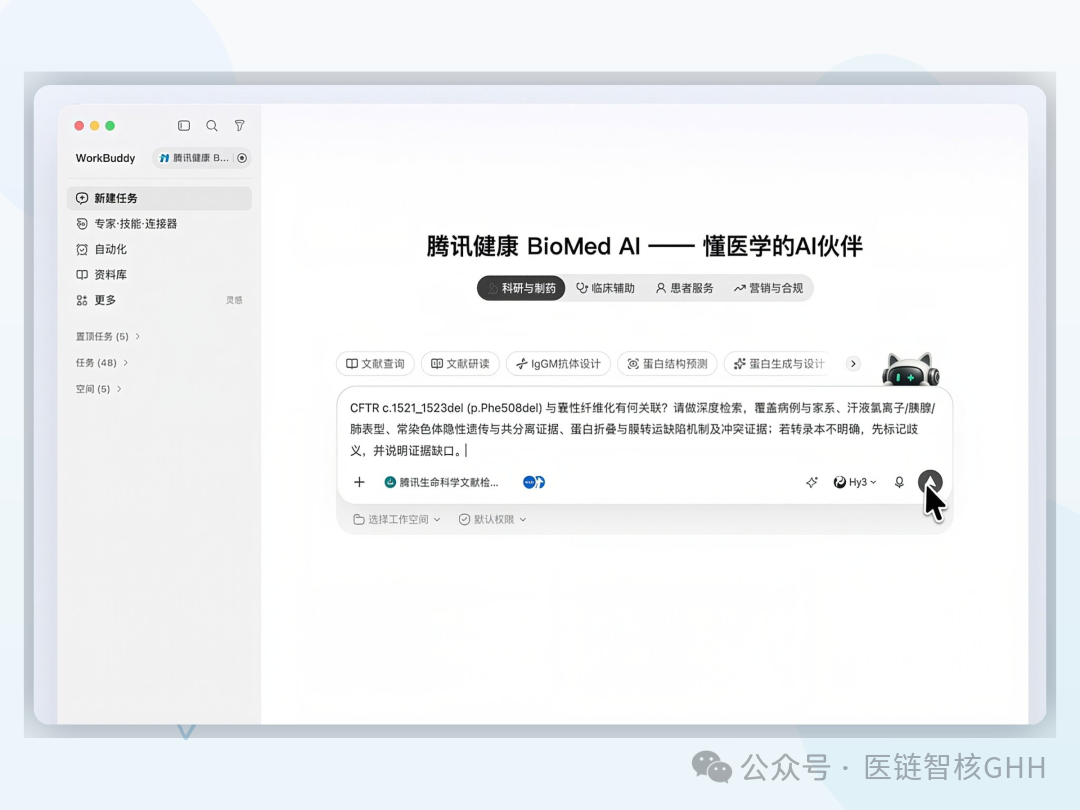Select 新建任务 in the sidebar
This screenshot has height=810, width=1080.
pyautogui.click(x=159, y=198)
